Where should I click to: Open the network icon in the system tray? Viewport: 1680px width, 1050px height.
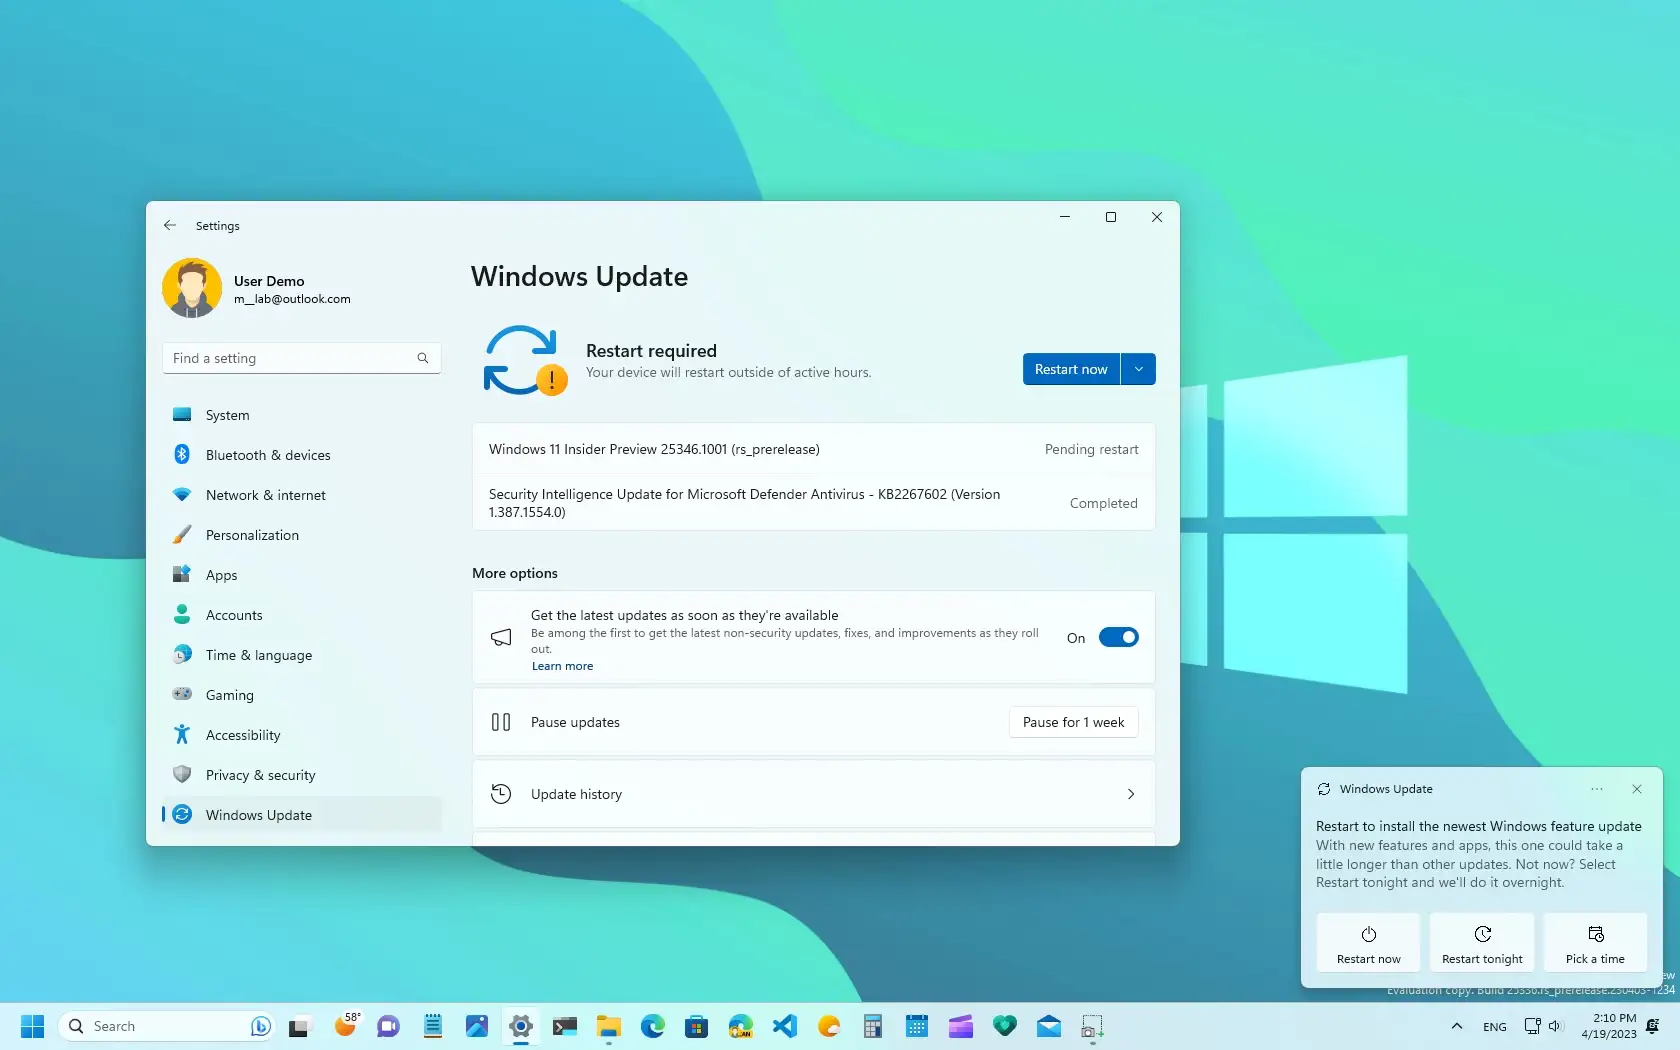(x=1532, y=1026)
